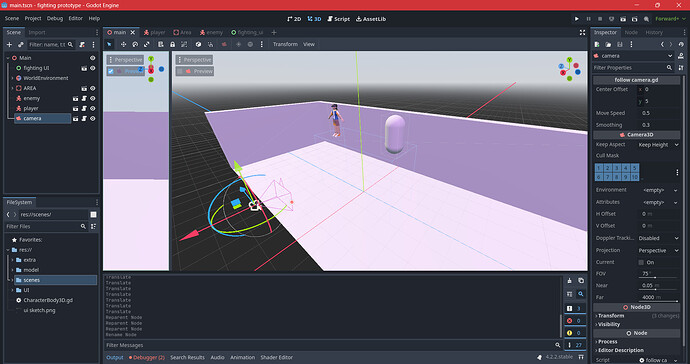Toggle visibility of camera node
The height and width of the screenshot is (364, 690).
click(92, 118)
